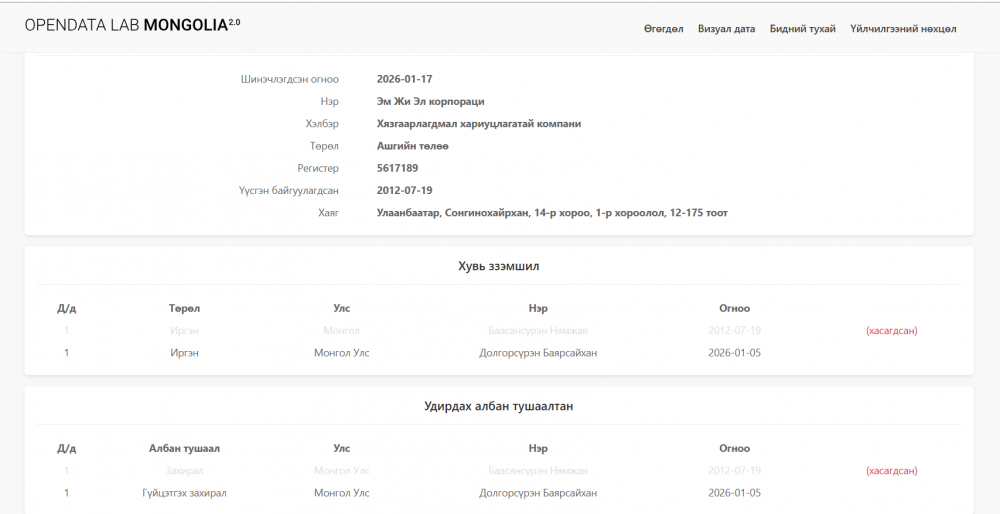Click the (хасагдсан) label in the Хувь эзэмшил table

point(891,330)
